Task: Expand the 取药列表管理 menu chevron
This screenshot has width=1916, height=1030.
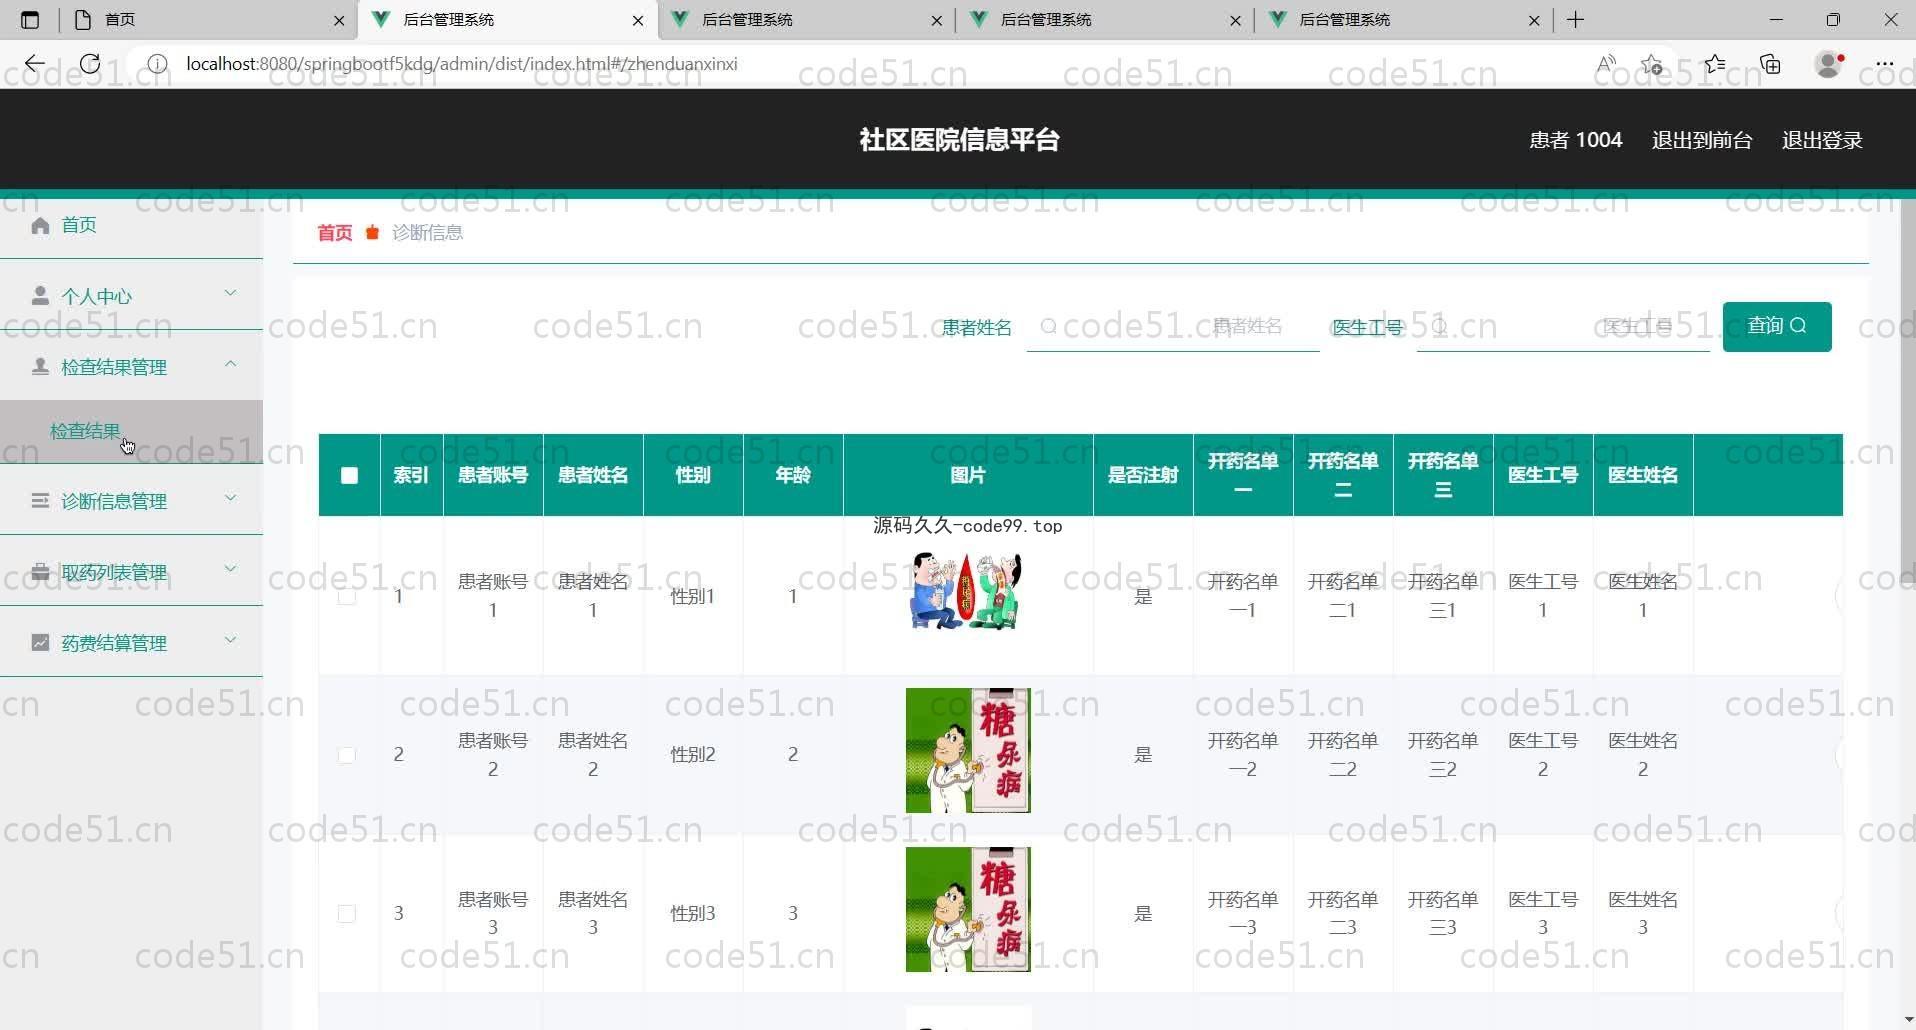Action: coord(230,570)
